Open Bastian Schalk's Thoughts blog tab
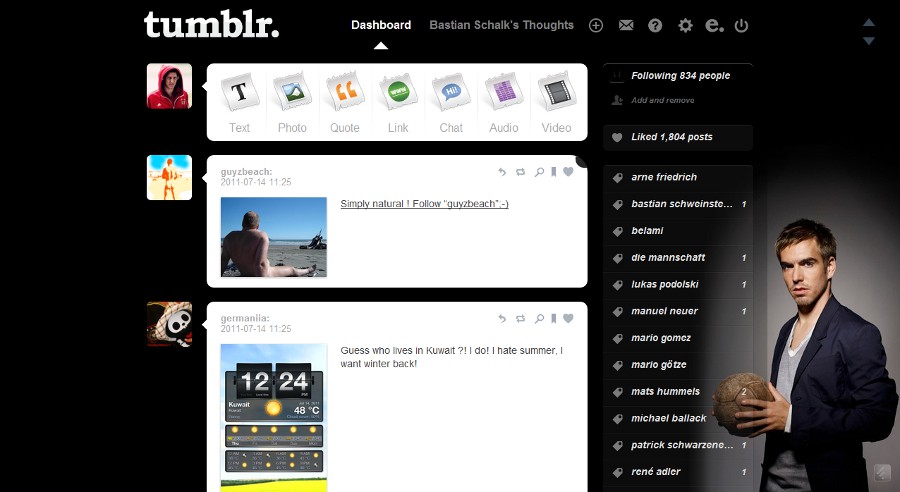Image resolution: width=900 pixels, height=492 pixels. click(502, 25)
